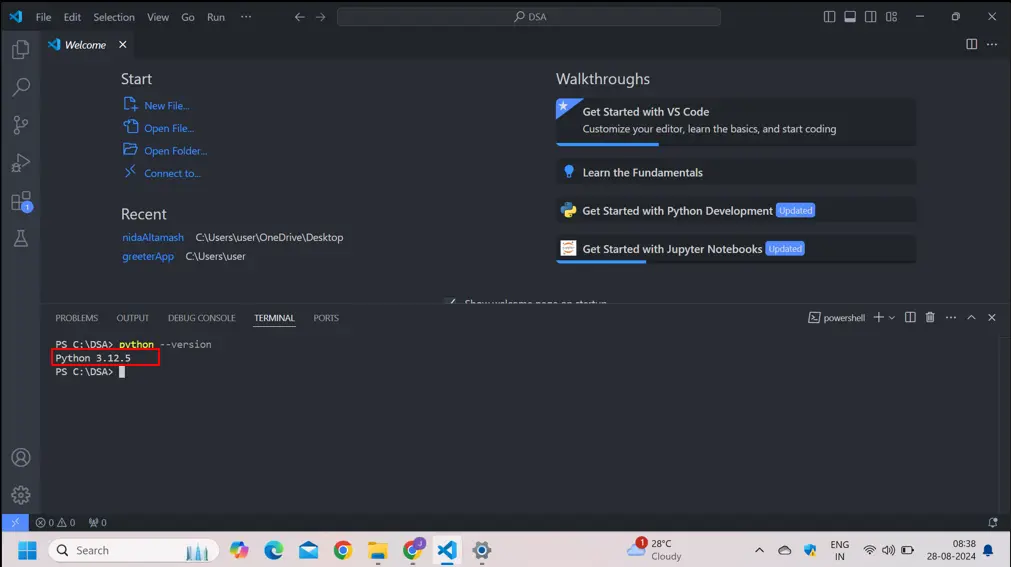Viewport: 1011px width, 567px height.
Task: Click the New File link
Action: (x=166, y=106)
